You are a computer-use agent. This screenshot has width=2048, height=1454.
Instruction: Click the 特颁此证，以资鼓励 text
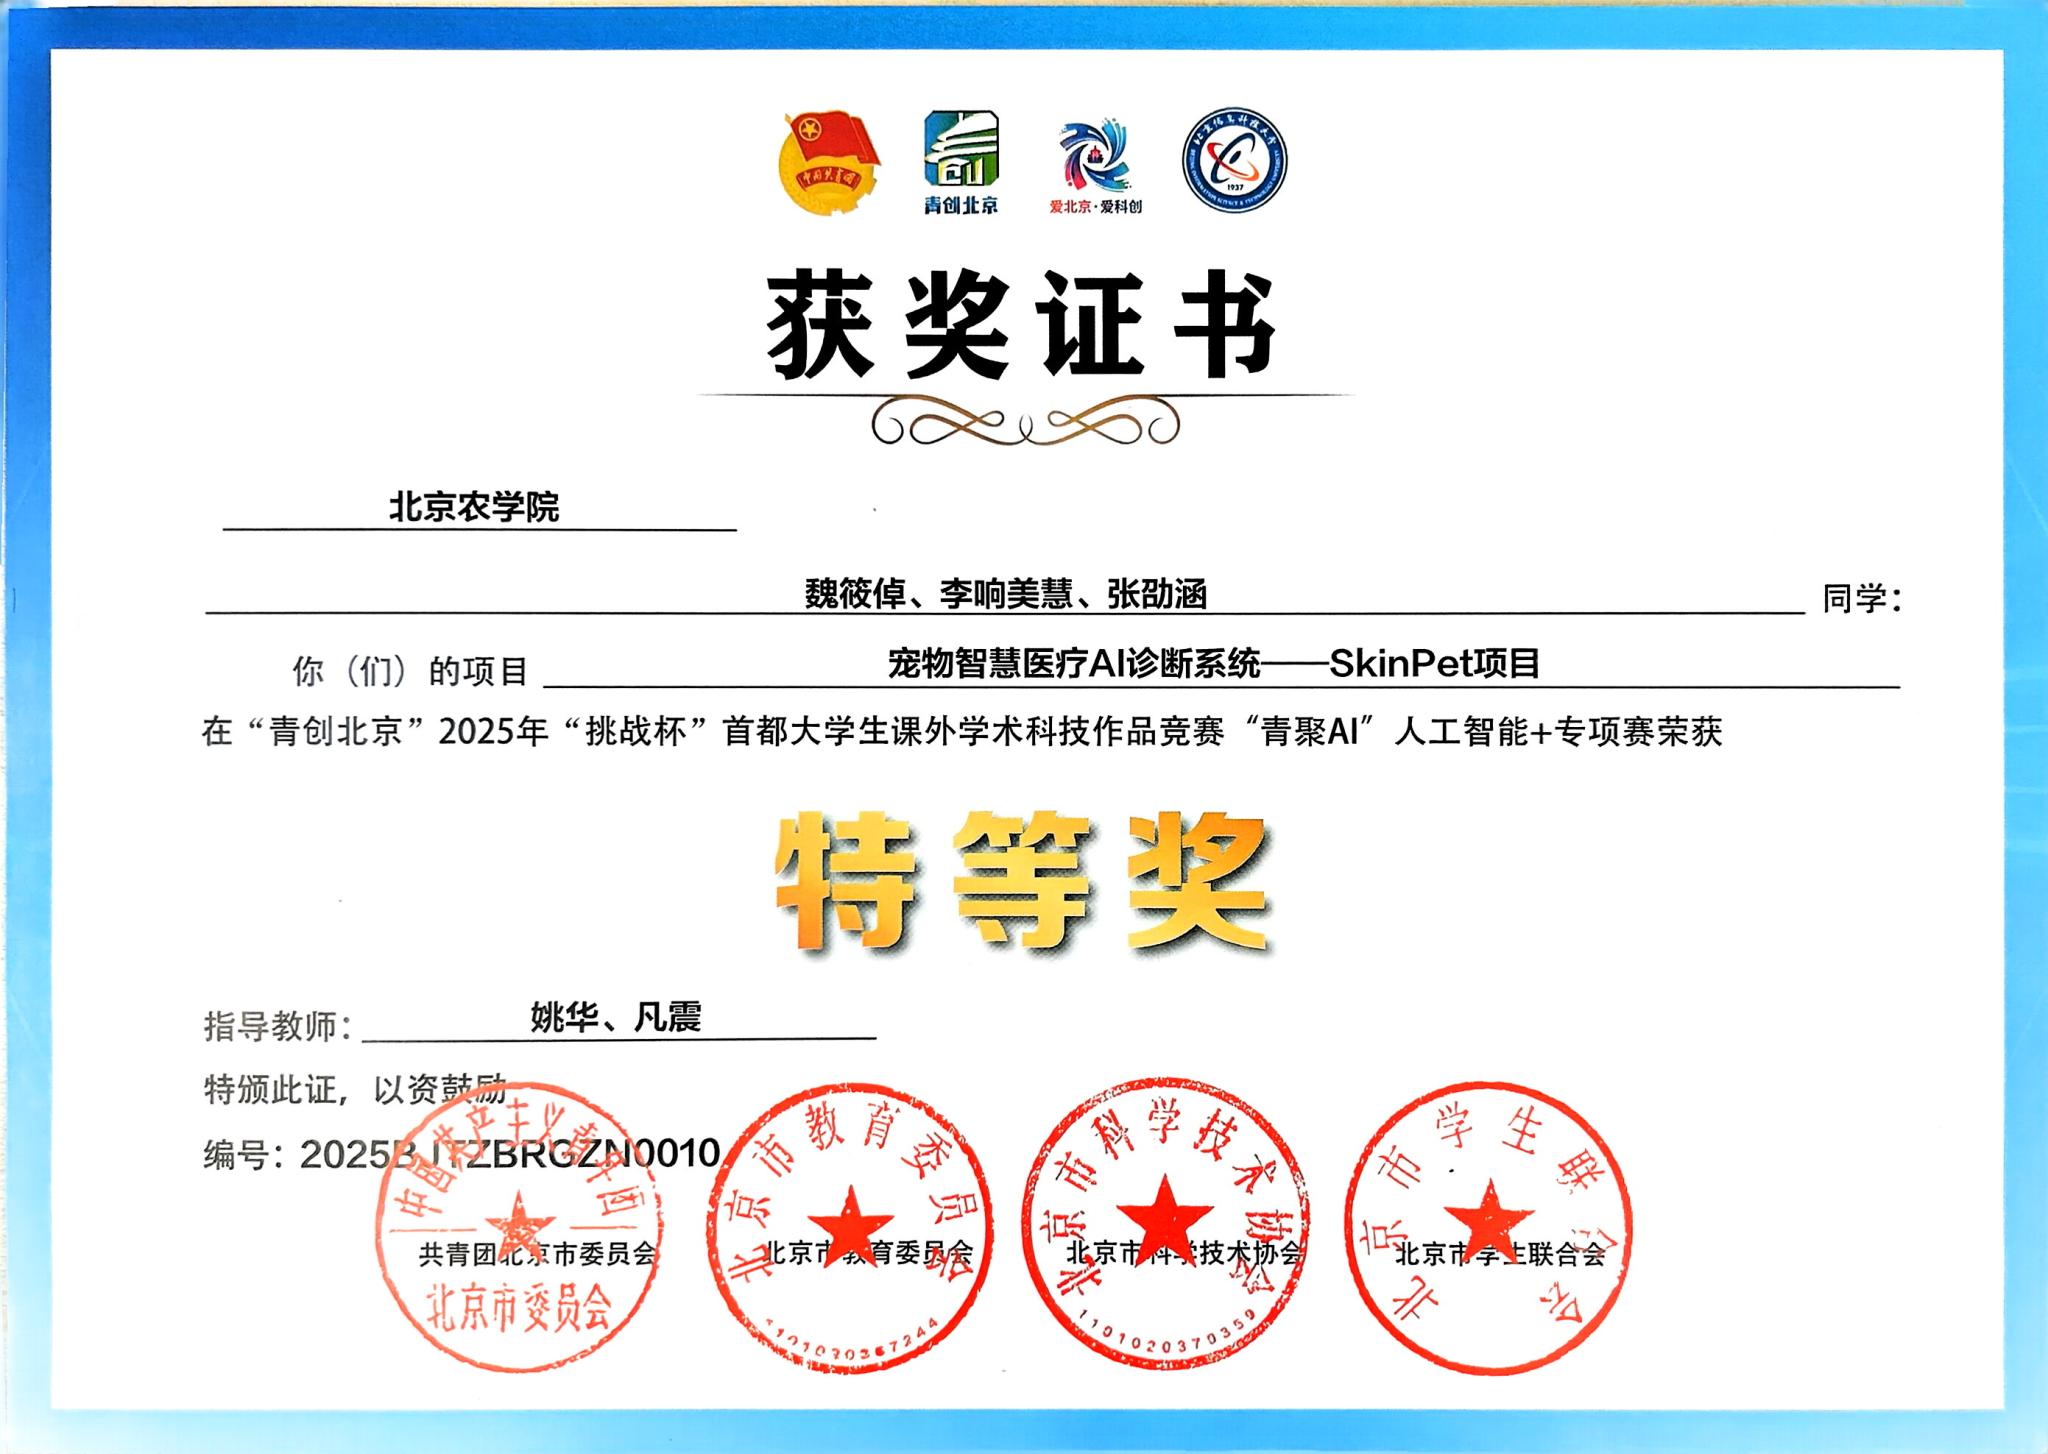(x=355, y=1089)
